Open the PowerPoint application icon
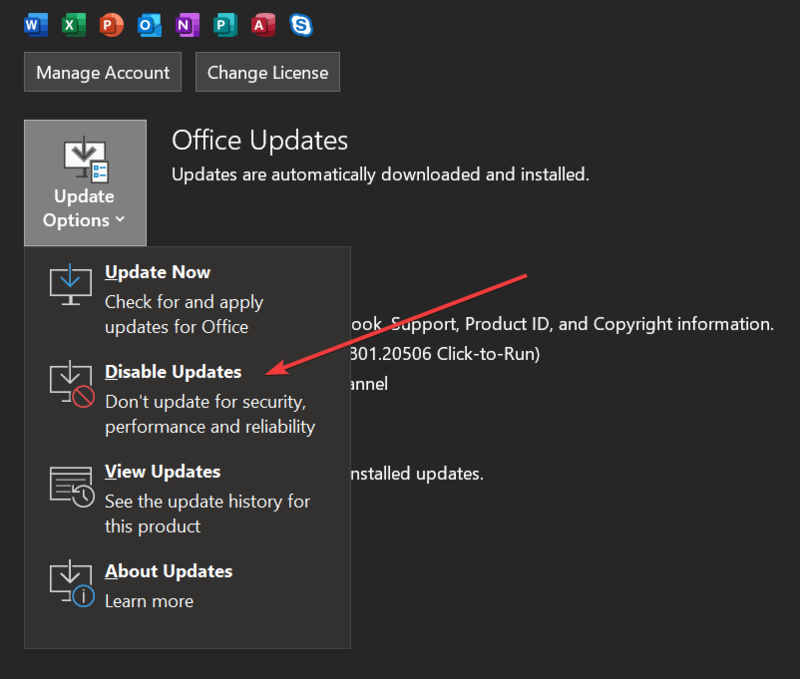The width and height of the screenshot is (800, 679). tap(111, 24)
